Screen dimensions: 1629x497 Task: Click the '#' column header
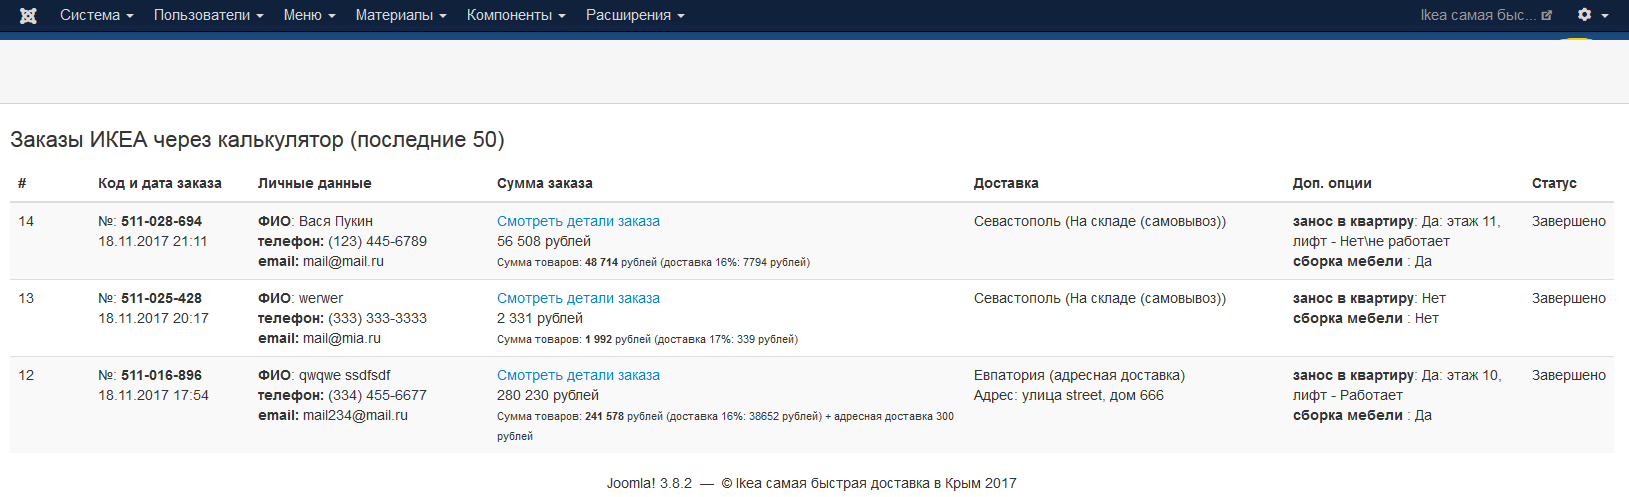22,183
